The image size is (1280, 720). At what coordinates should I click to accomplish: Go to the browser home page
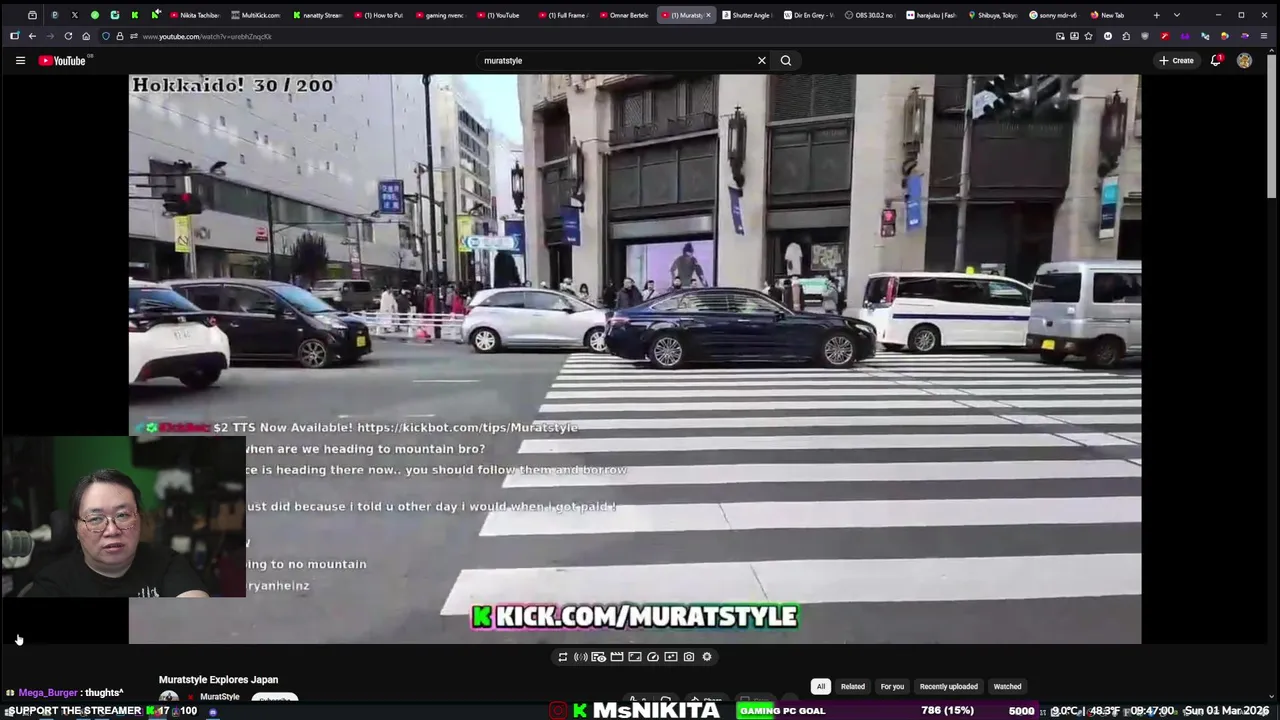coord(86,36)
